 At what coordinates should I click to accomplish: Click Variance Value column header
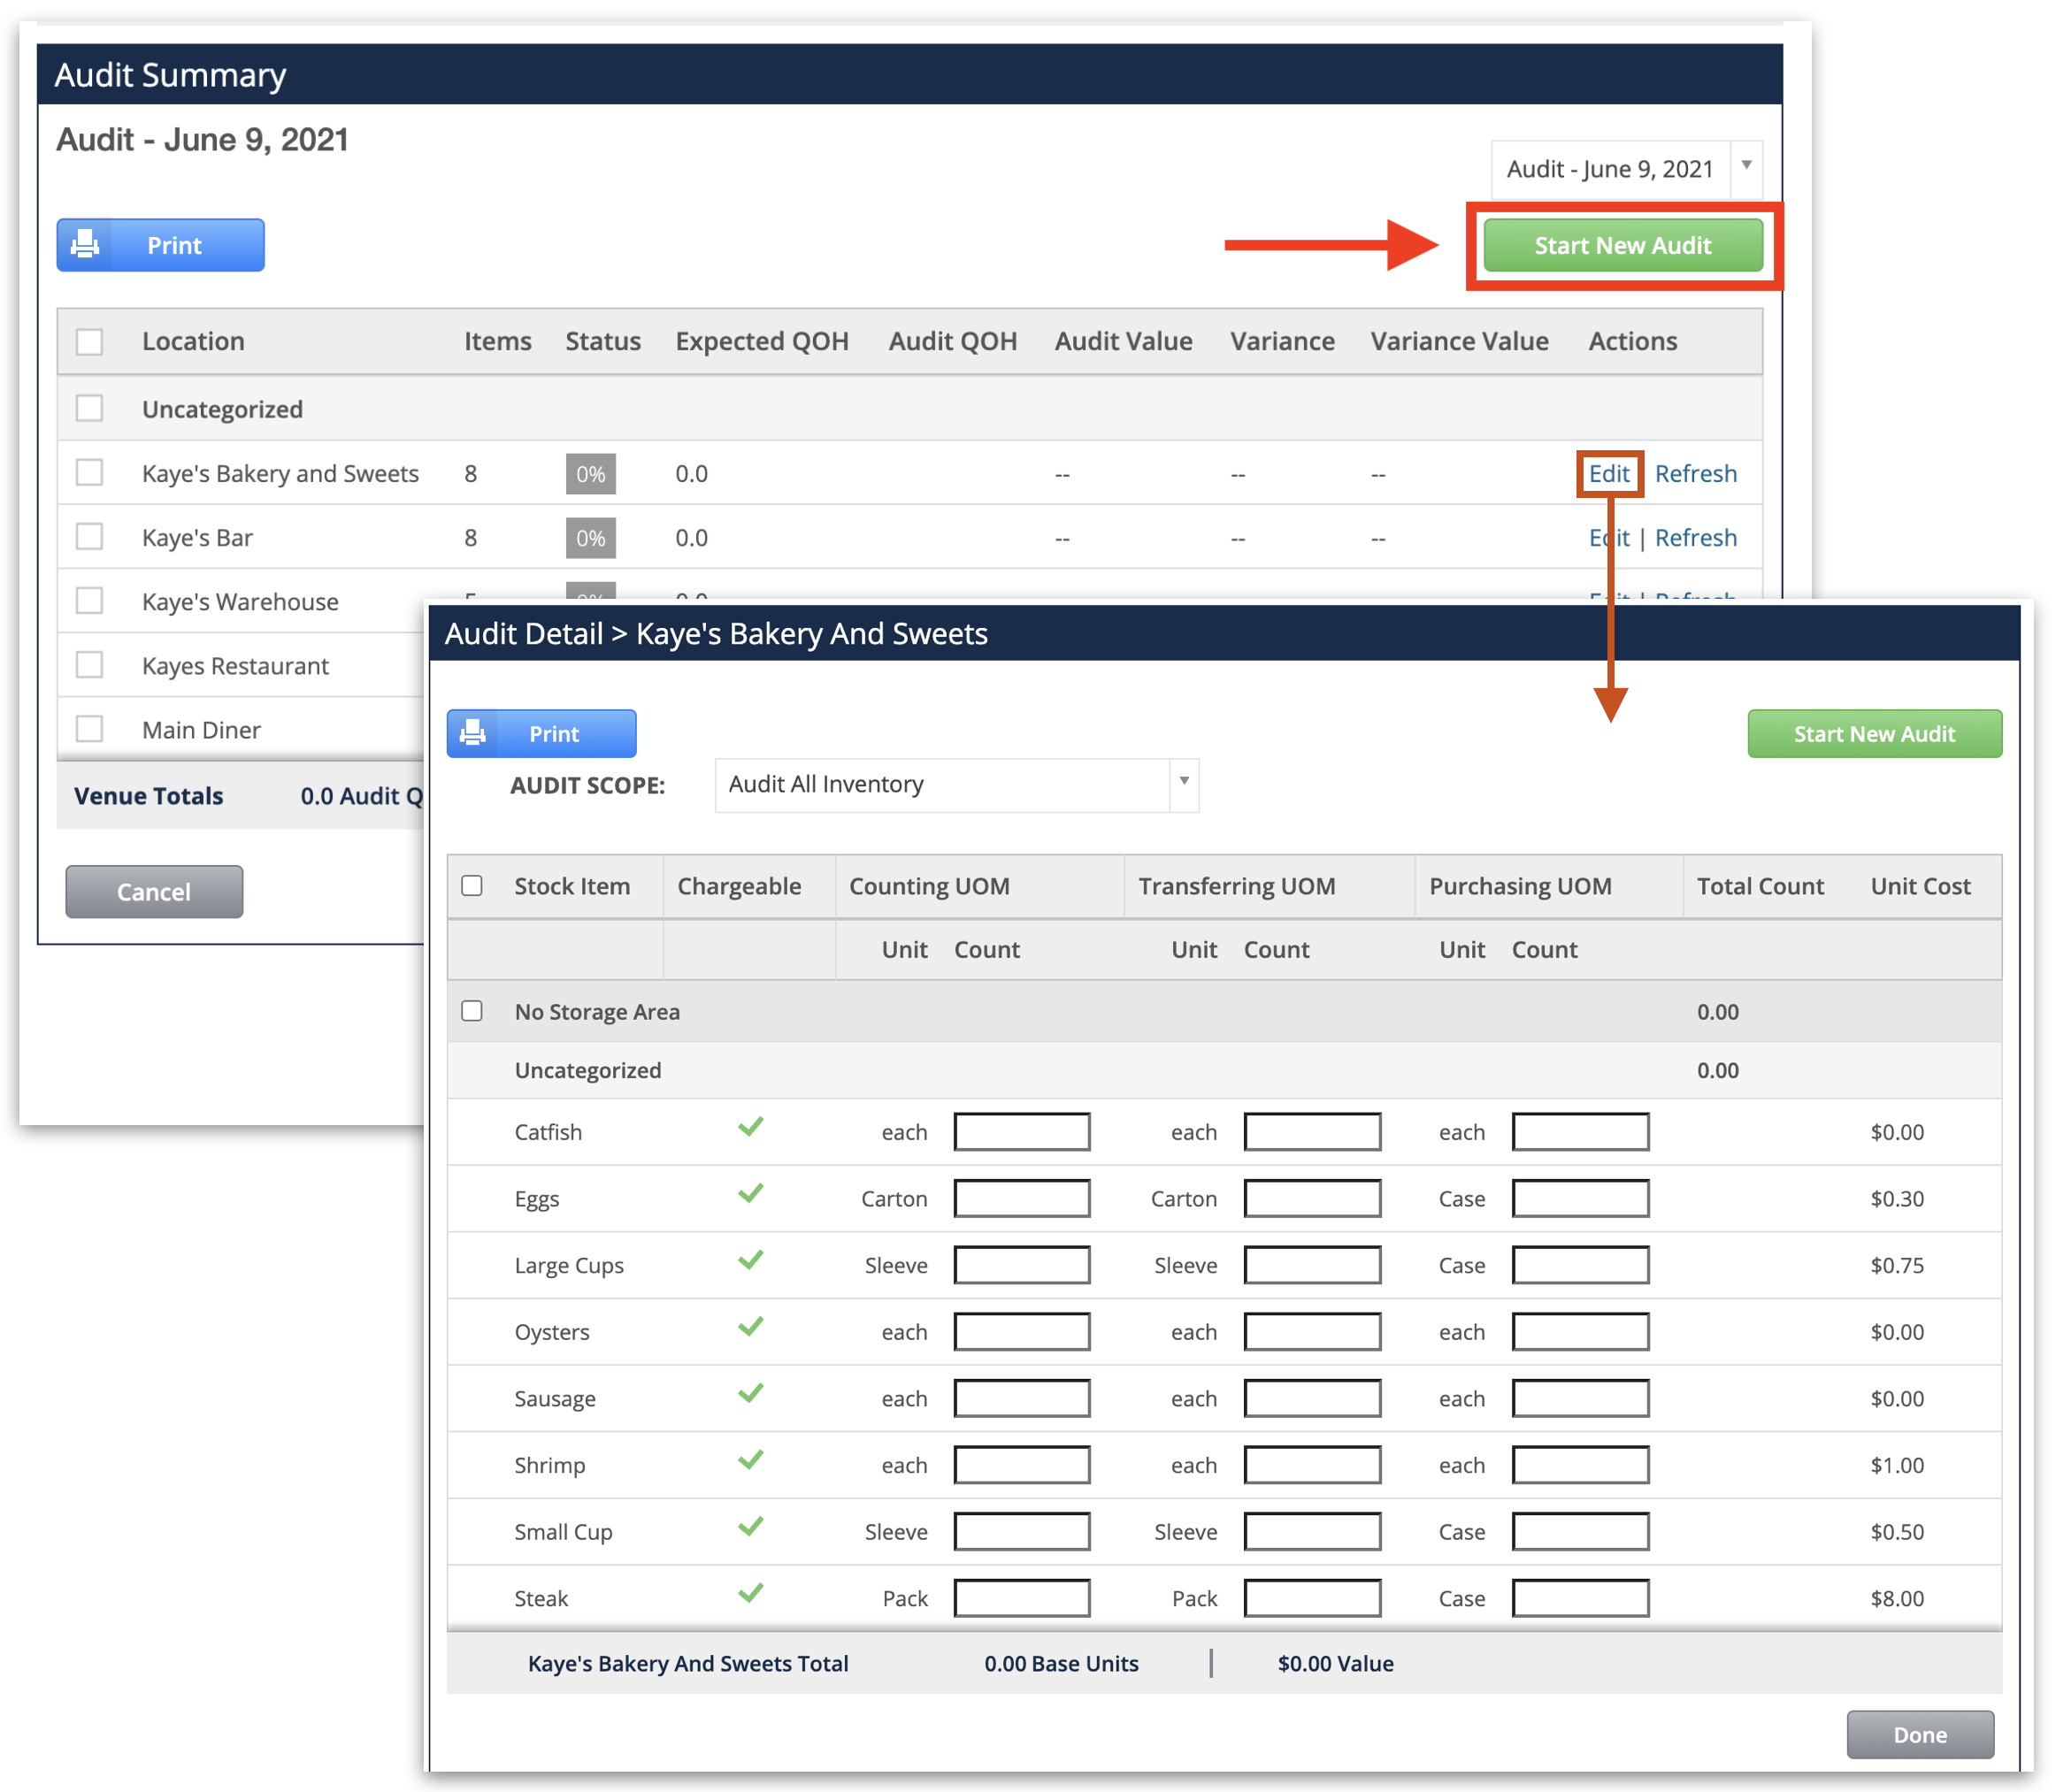point(1459,342)
